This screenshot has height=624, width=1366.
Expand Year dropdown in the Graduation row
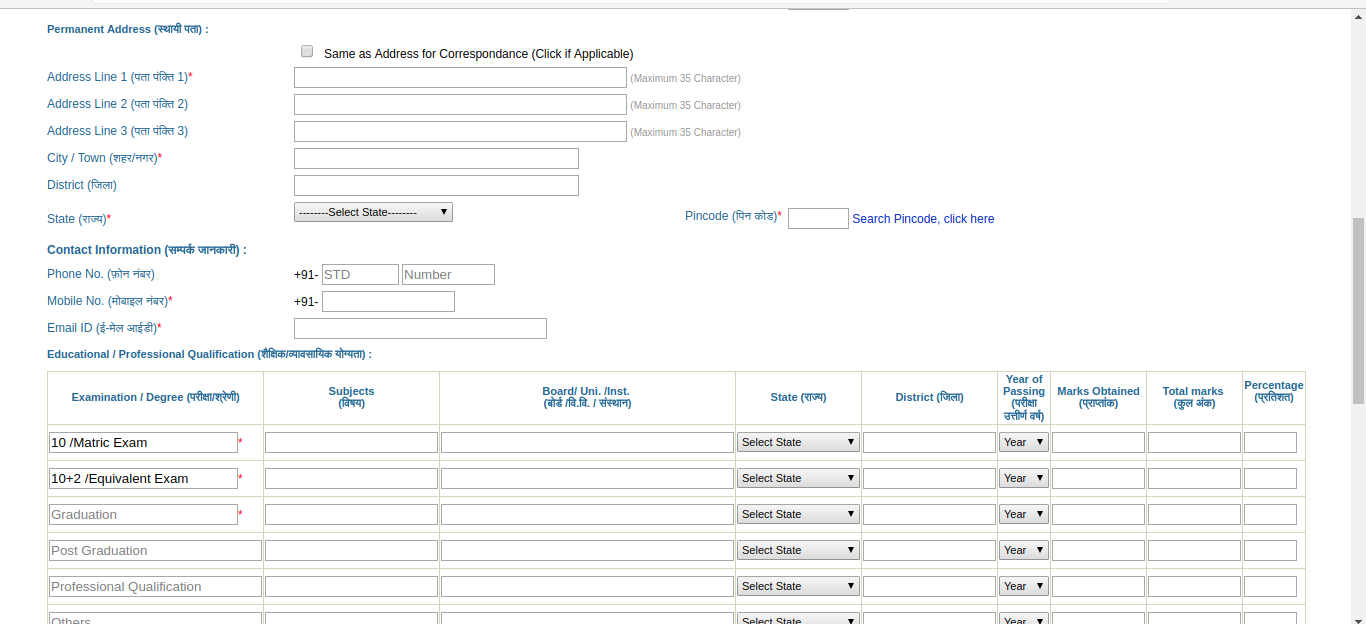1023,514
